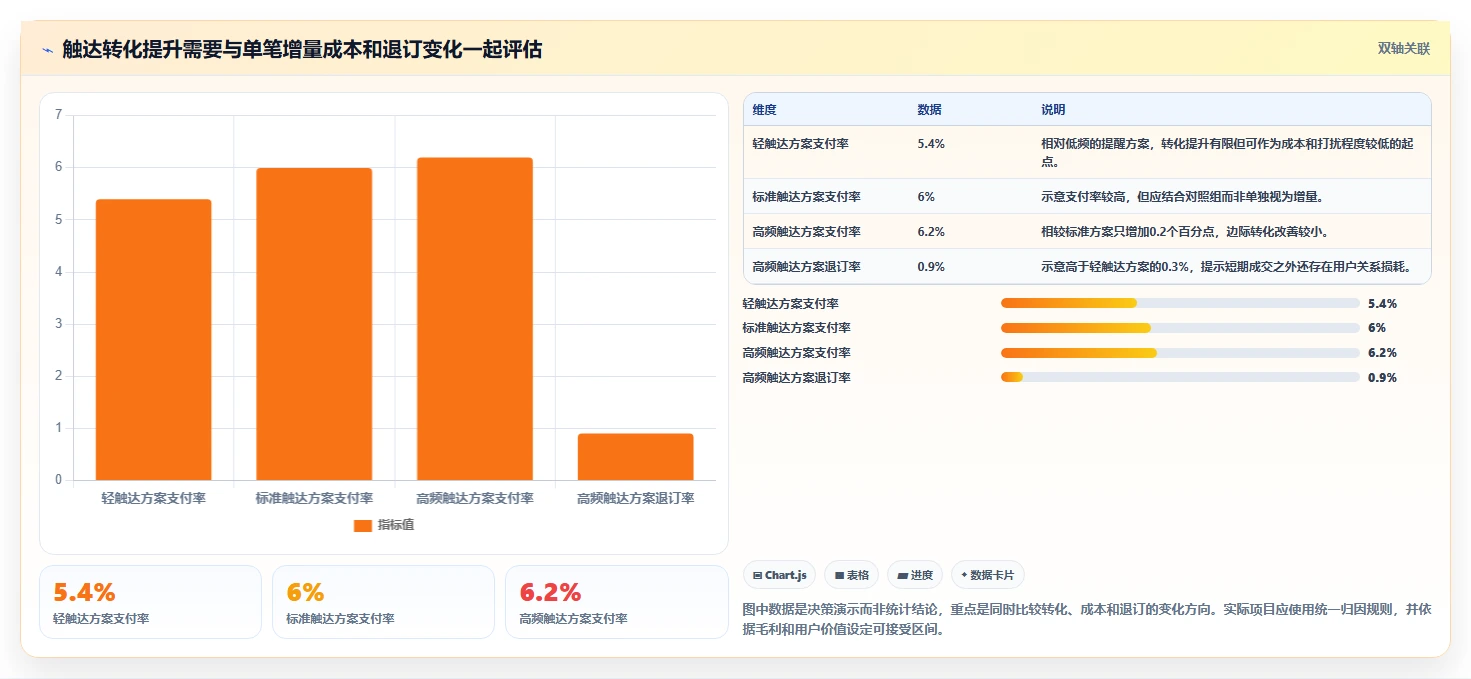The height and width of the screenshot is (679, 1471).
Task: Click the 6.2% value beside the progress bar
Action: [x=1382, y=353]
